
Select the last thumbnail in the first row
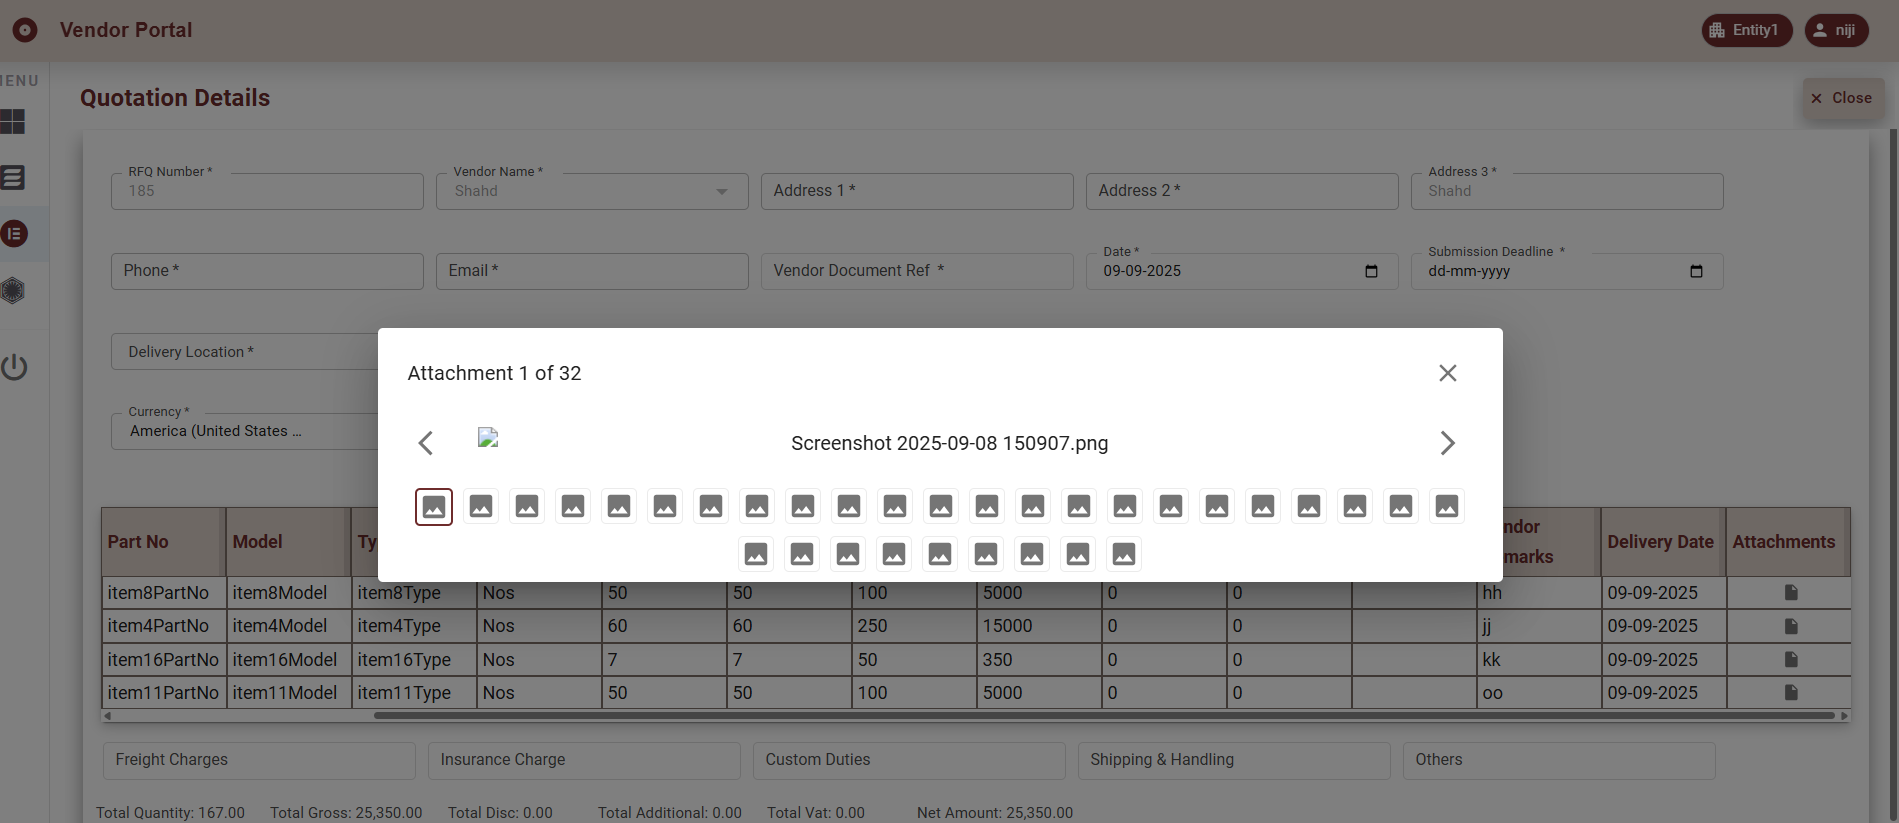(1446, 507)
